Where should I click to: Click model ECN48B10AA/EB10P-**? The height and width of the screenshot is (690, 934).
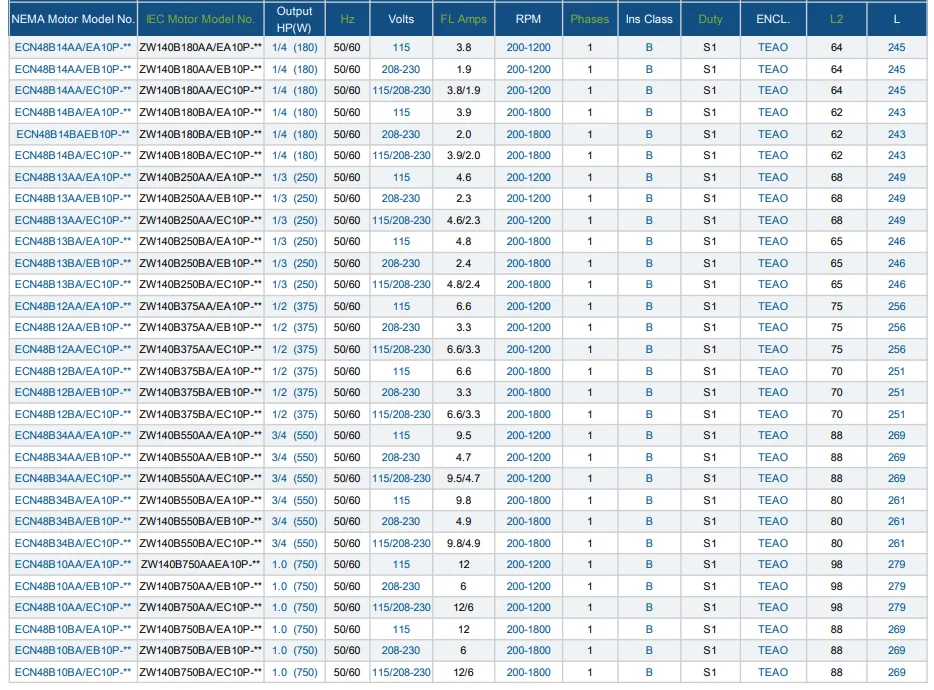pos(73,586)
